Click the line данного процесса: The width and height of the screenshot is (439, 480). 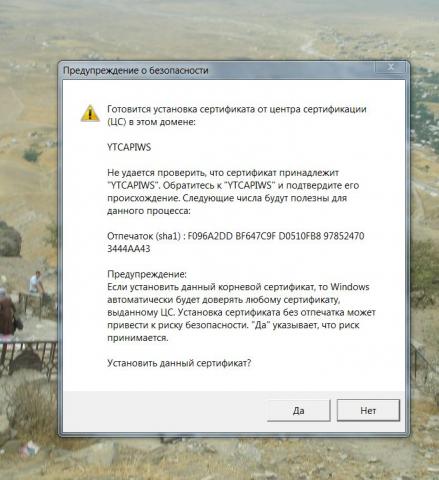(x=149, y=211)
